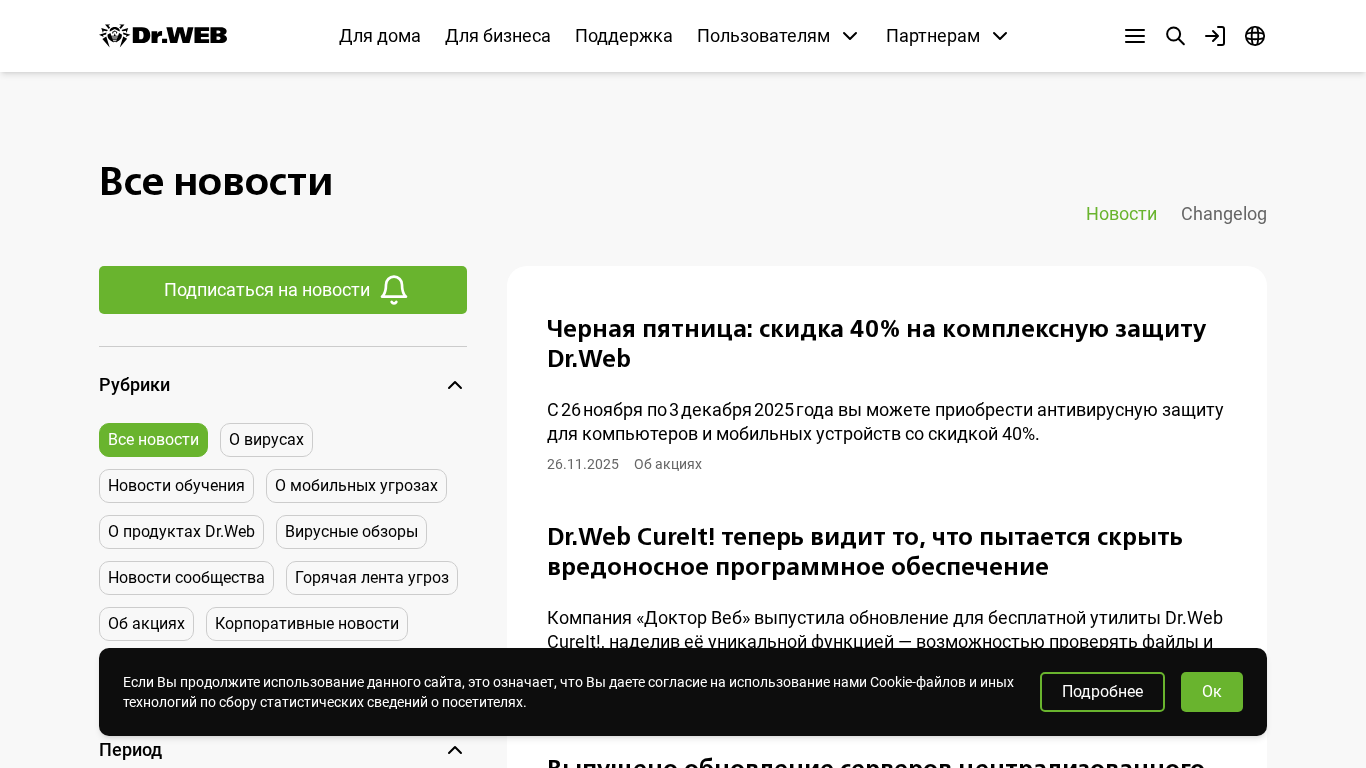Viewport: 1366px width, 768px height.
Task: Open the language globe icon
Action: pyautogui.click(x=1255, y=36)
